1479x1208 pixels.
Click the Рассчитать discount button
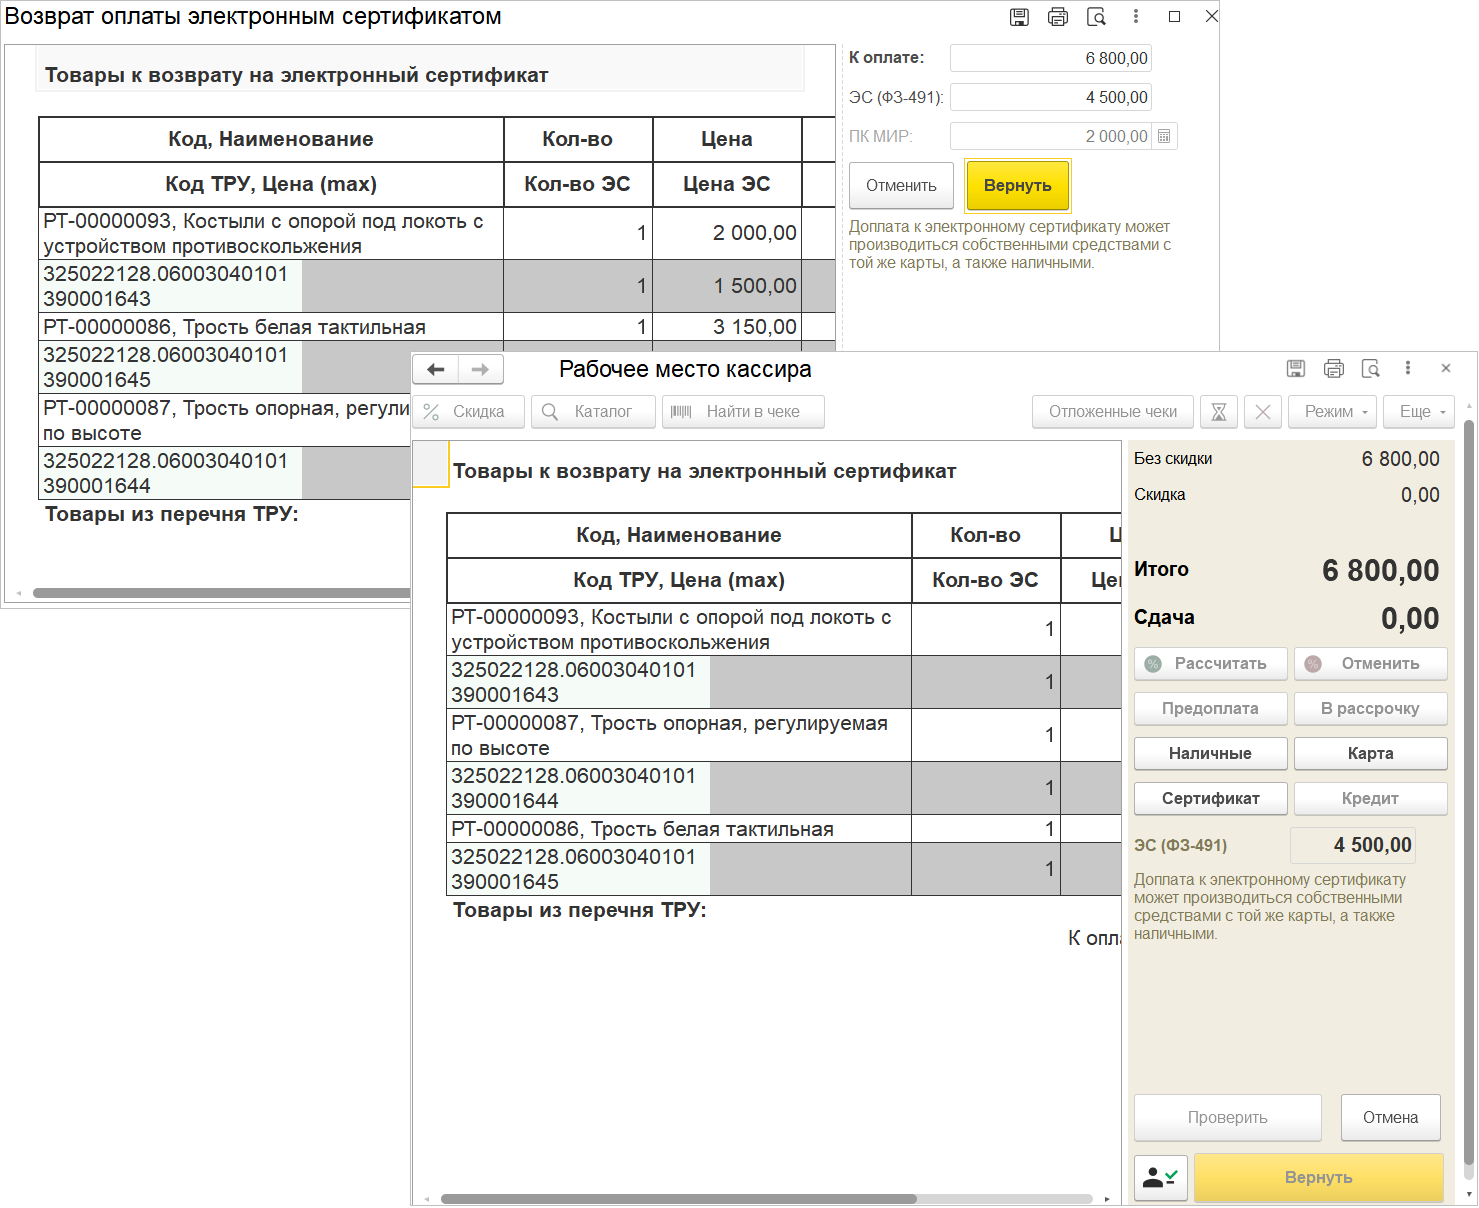point(1211,664)
